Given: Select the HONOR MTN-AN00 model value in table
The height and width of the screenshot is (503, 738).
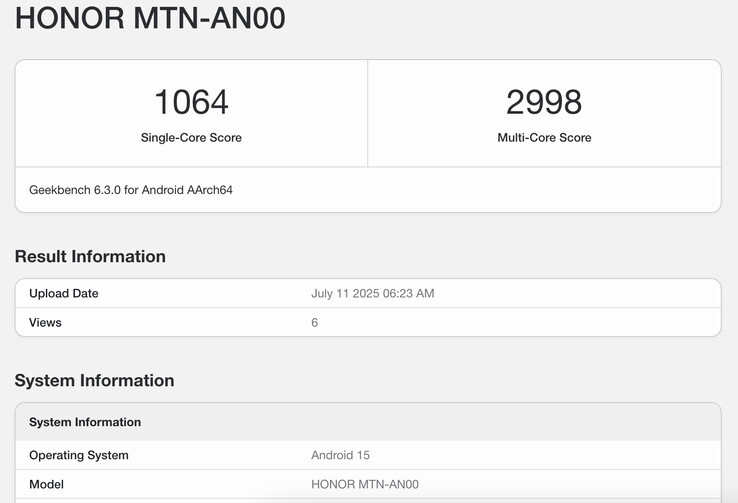Looking at the screenshot, I should (x=365, y=485).
